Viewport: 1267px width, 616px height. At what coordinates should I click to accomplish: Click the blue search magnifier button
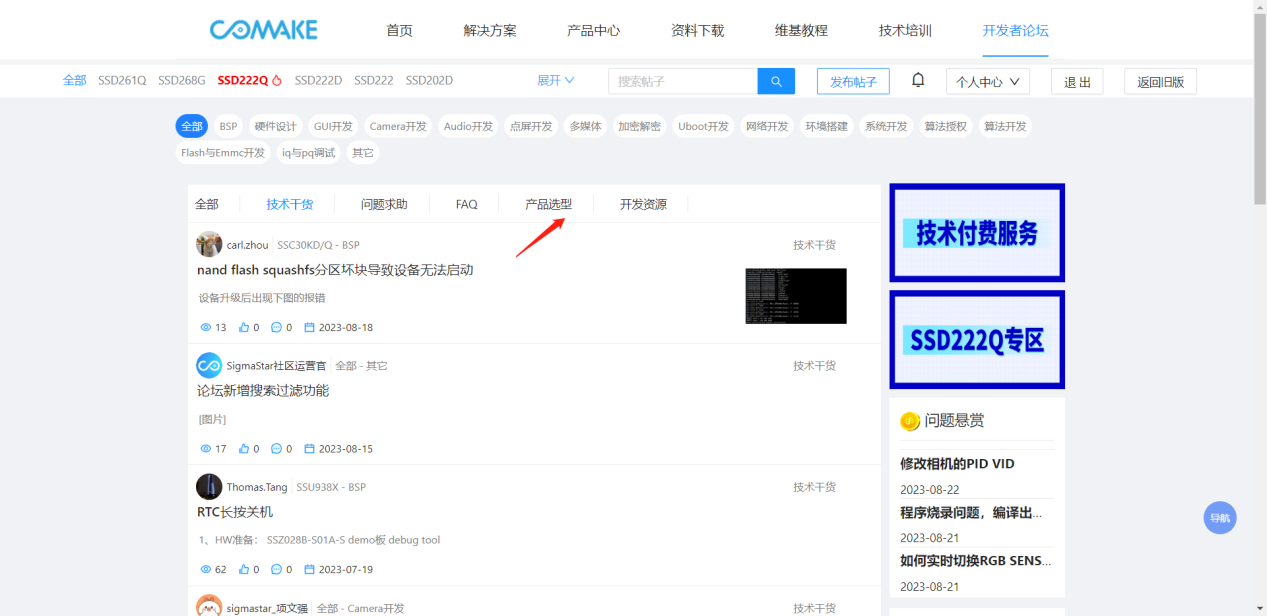pyautogui.click(x=776, y=81)
